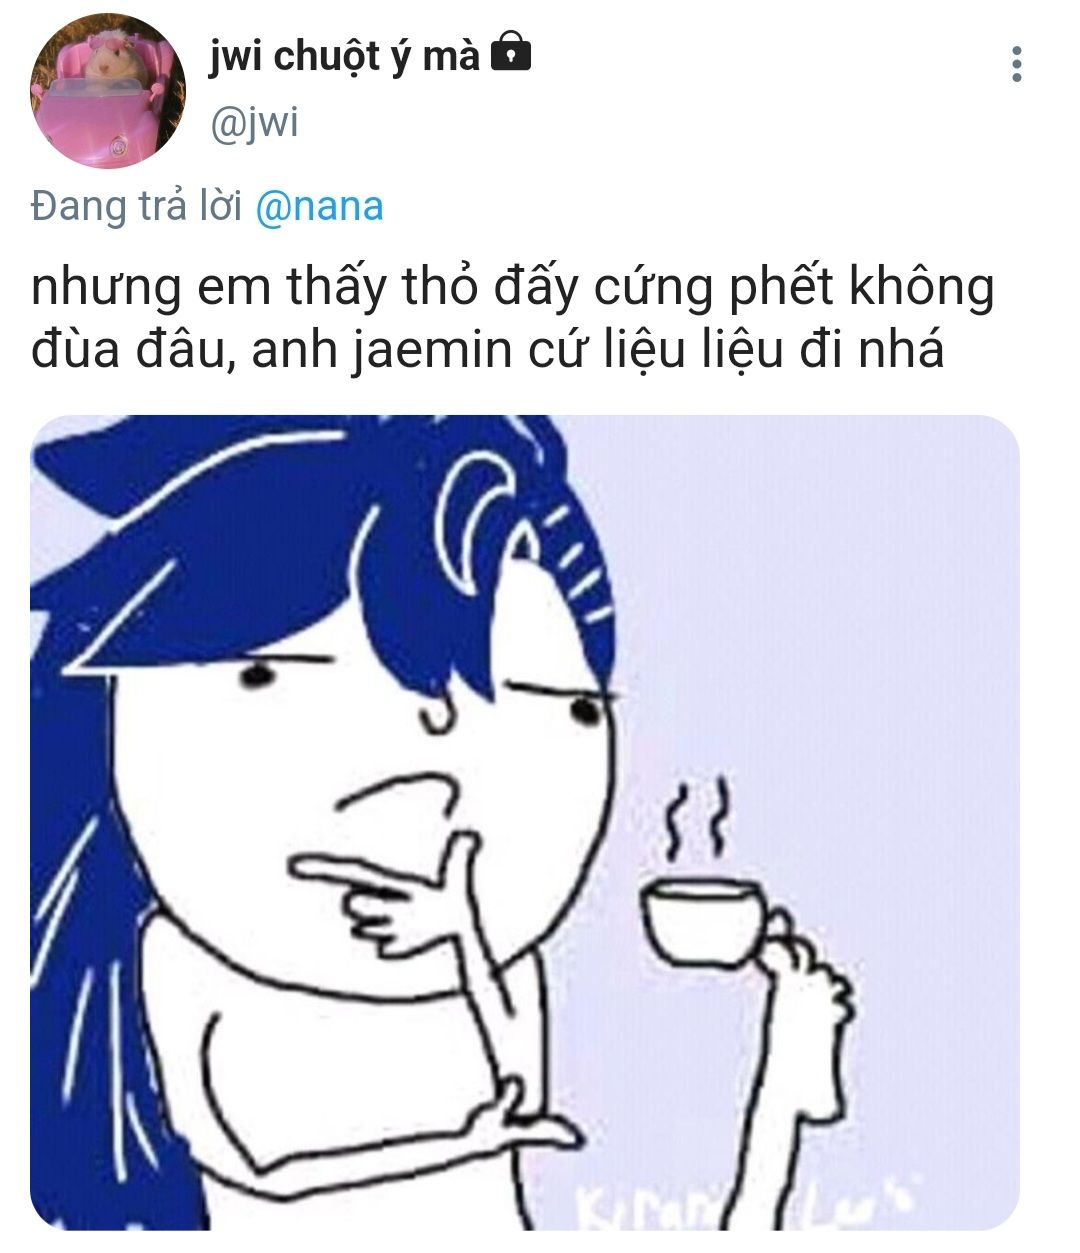Click the tweet line starting "nhưng em thấy"
This screenshot has height=1253, width=1080.
[x=513, y=288]
